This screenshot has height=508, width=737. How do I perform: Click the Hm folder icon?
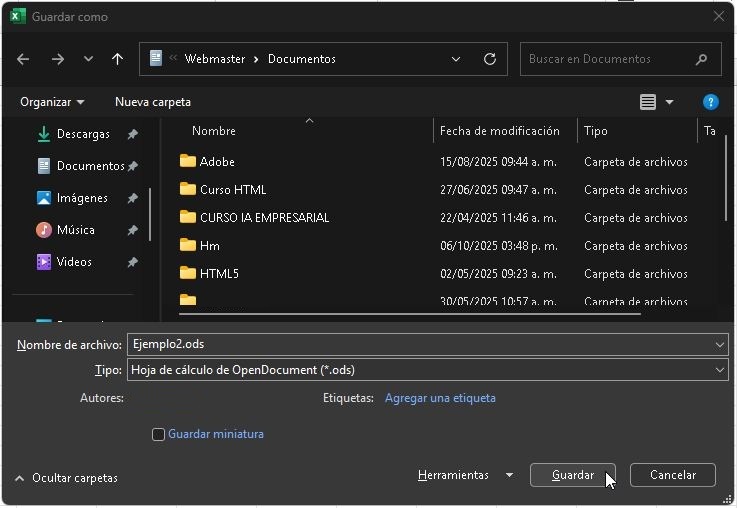tap(188, 245)
